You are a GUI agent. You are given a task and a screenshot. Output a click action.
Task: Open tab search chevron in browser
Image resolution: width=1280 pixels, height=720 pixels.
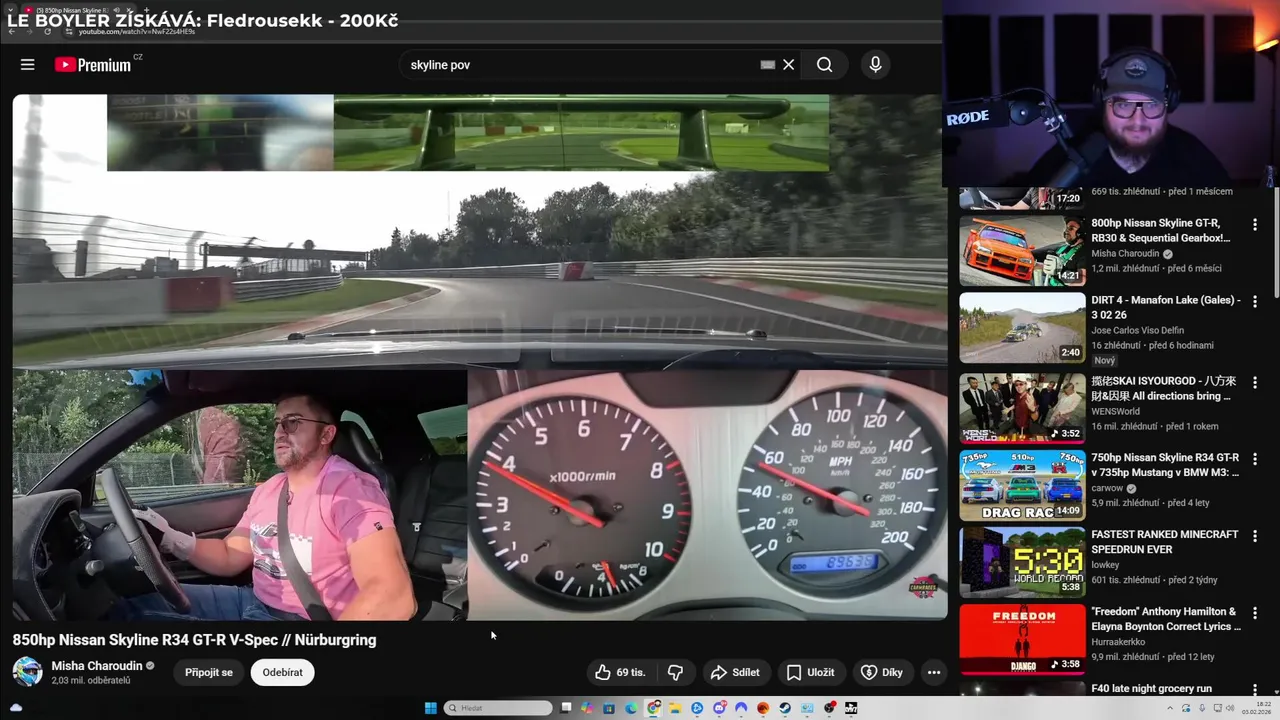point(10,10)
